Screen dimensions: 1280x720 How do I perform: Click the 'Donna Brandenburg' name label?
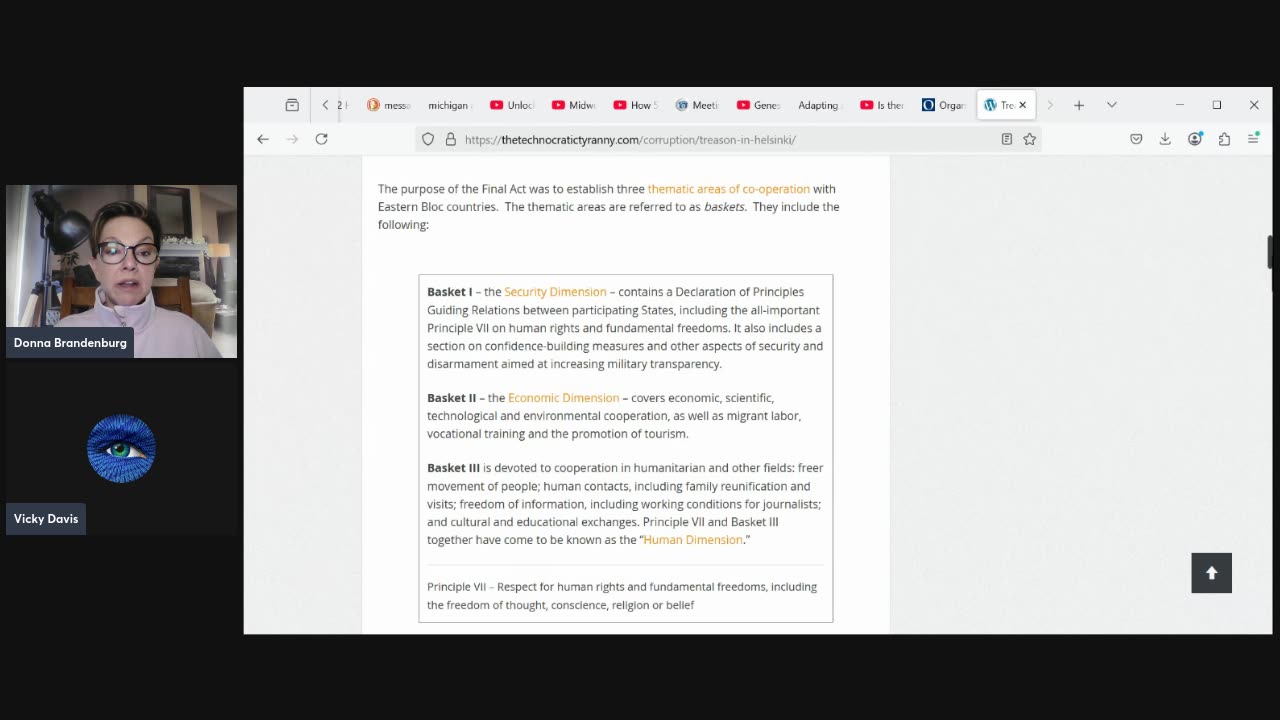pyautogui.click(x=70, y=343)
